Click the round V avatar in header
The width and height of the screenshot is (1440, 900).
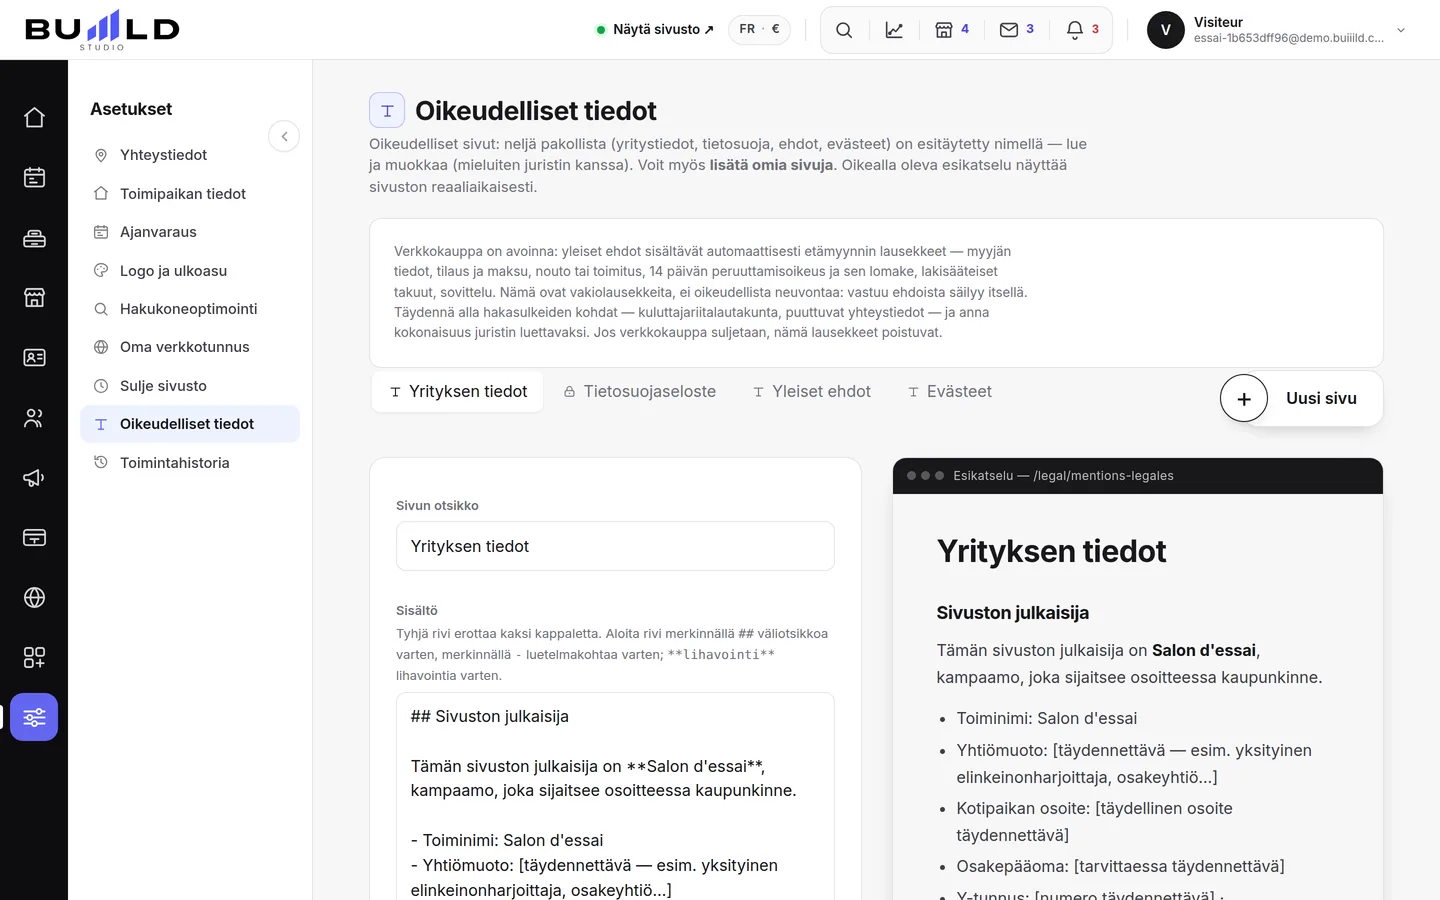(x=1166, y=30)
